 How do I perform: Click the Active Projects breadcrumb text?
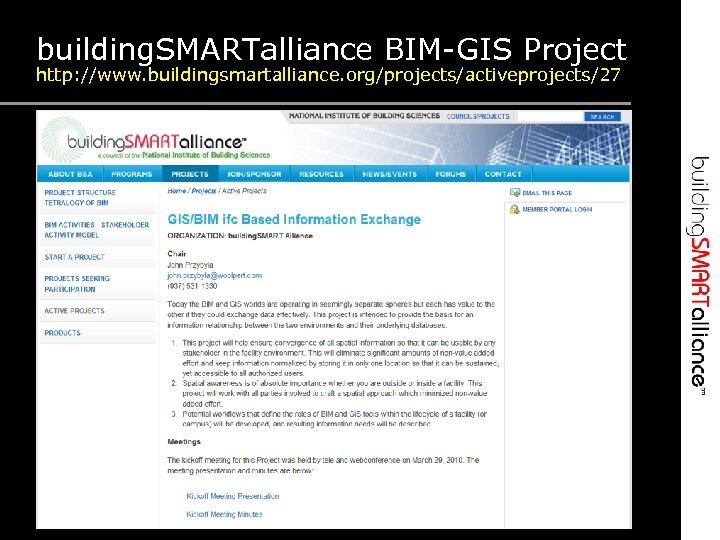click(x=244, y=191)
